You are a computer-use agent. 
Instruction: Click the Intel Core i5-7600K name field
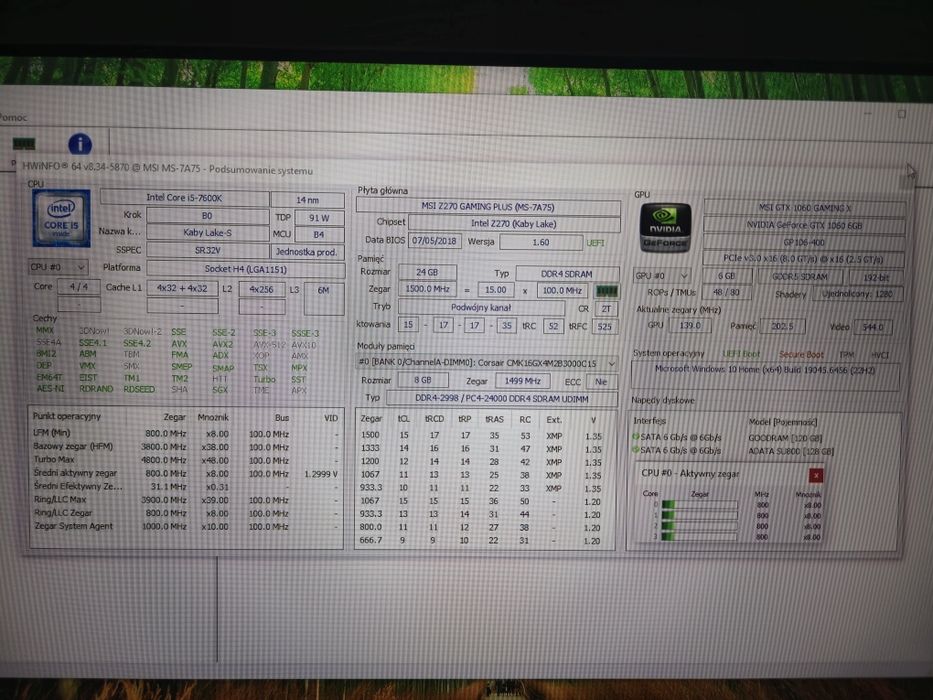click(x=184, y=198)
